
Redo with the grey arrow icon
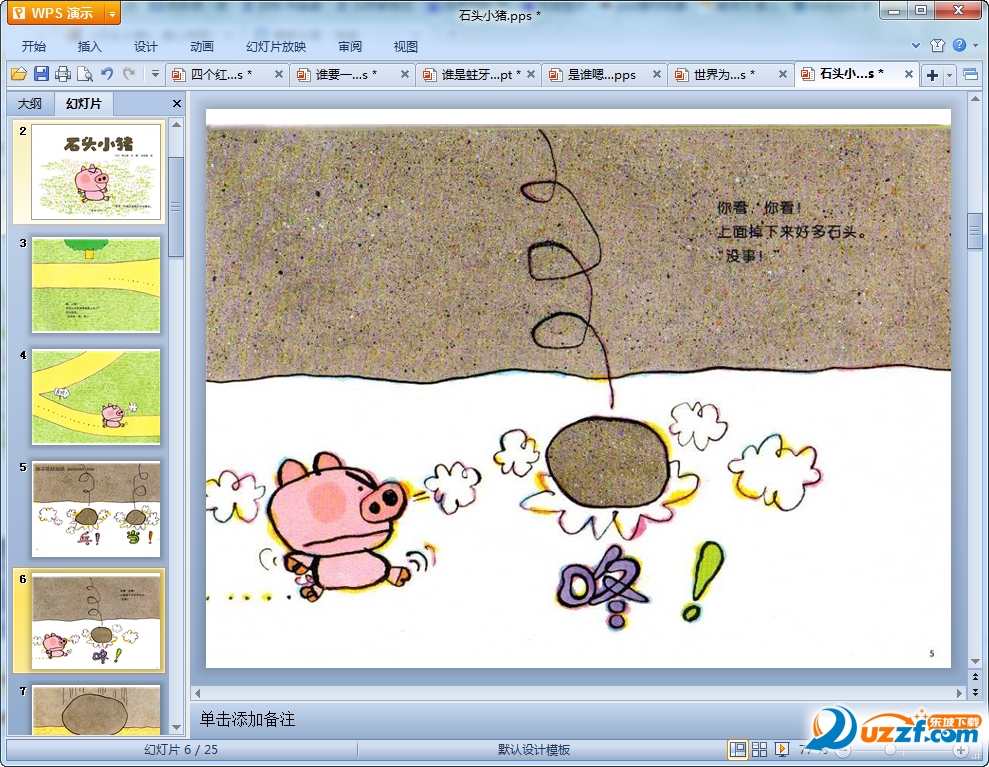129,74
